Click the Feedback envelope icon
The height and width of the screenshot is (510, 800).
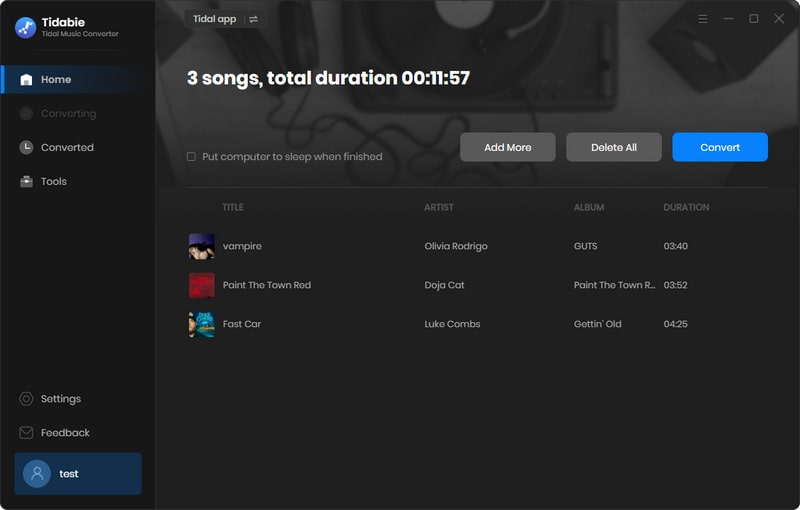click(26, 432)
